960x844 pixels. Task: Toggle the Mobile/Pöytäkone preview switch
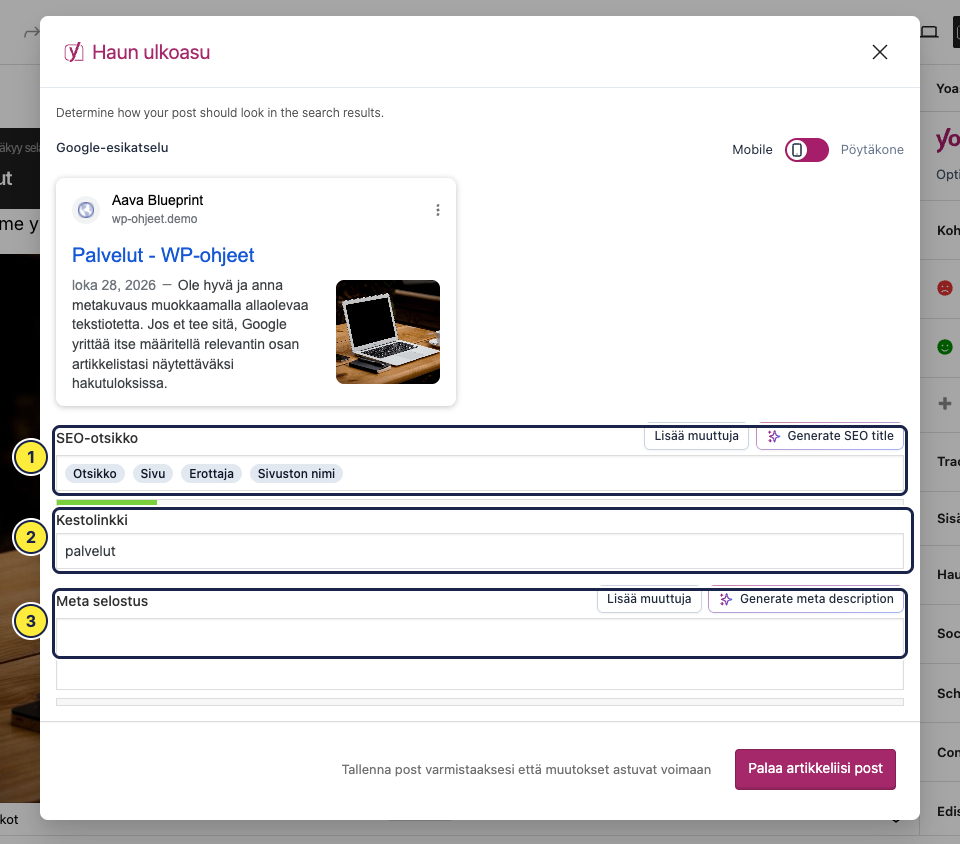(806, 150)
